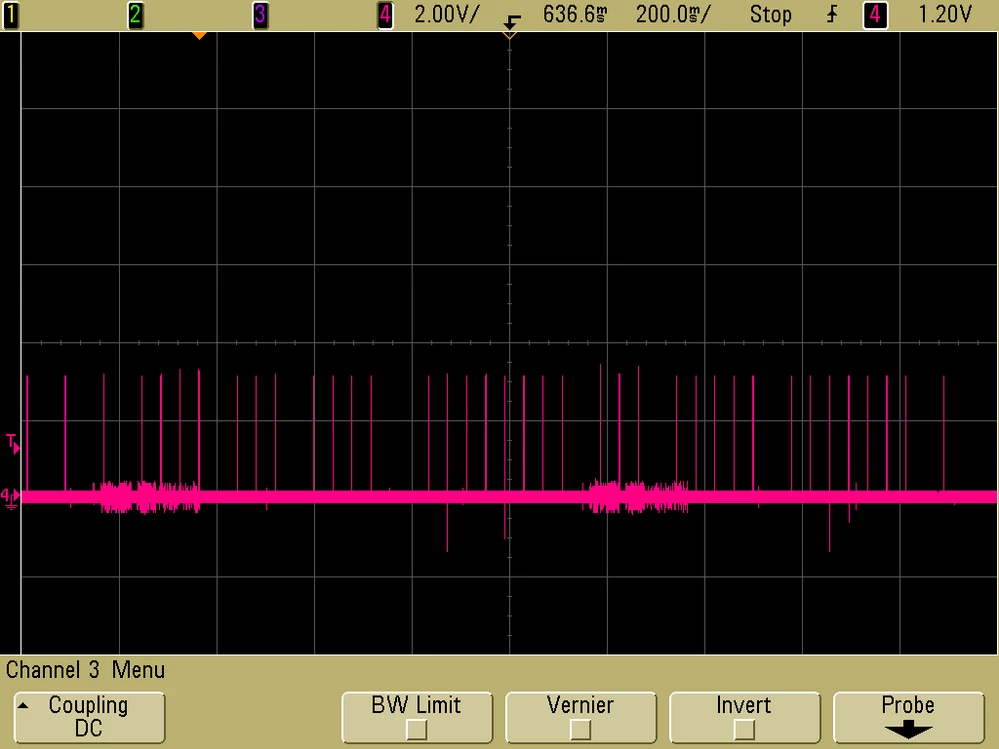Image resolution: width=999 pixels, height=749 pixels.
Task: Click the Stop run status
Action: pos(771,14)
